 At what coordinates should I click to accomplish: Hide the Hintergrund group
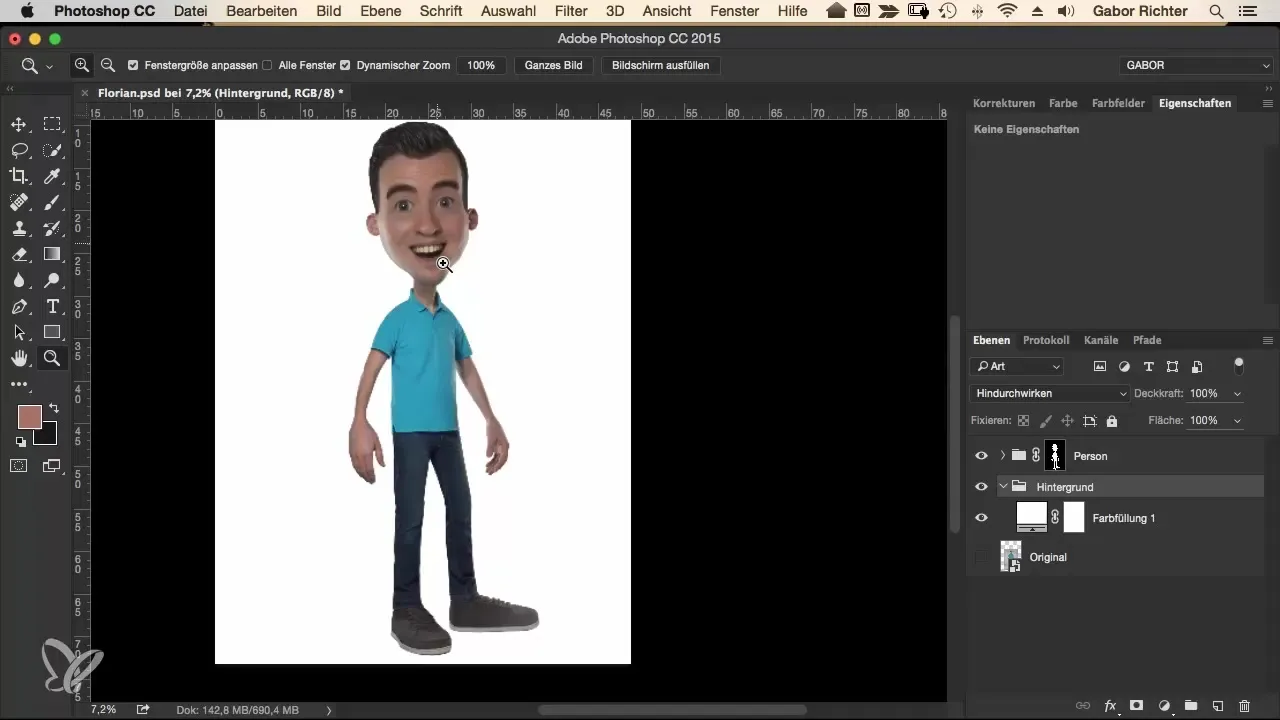click(x=981, y=487)
